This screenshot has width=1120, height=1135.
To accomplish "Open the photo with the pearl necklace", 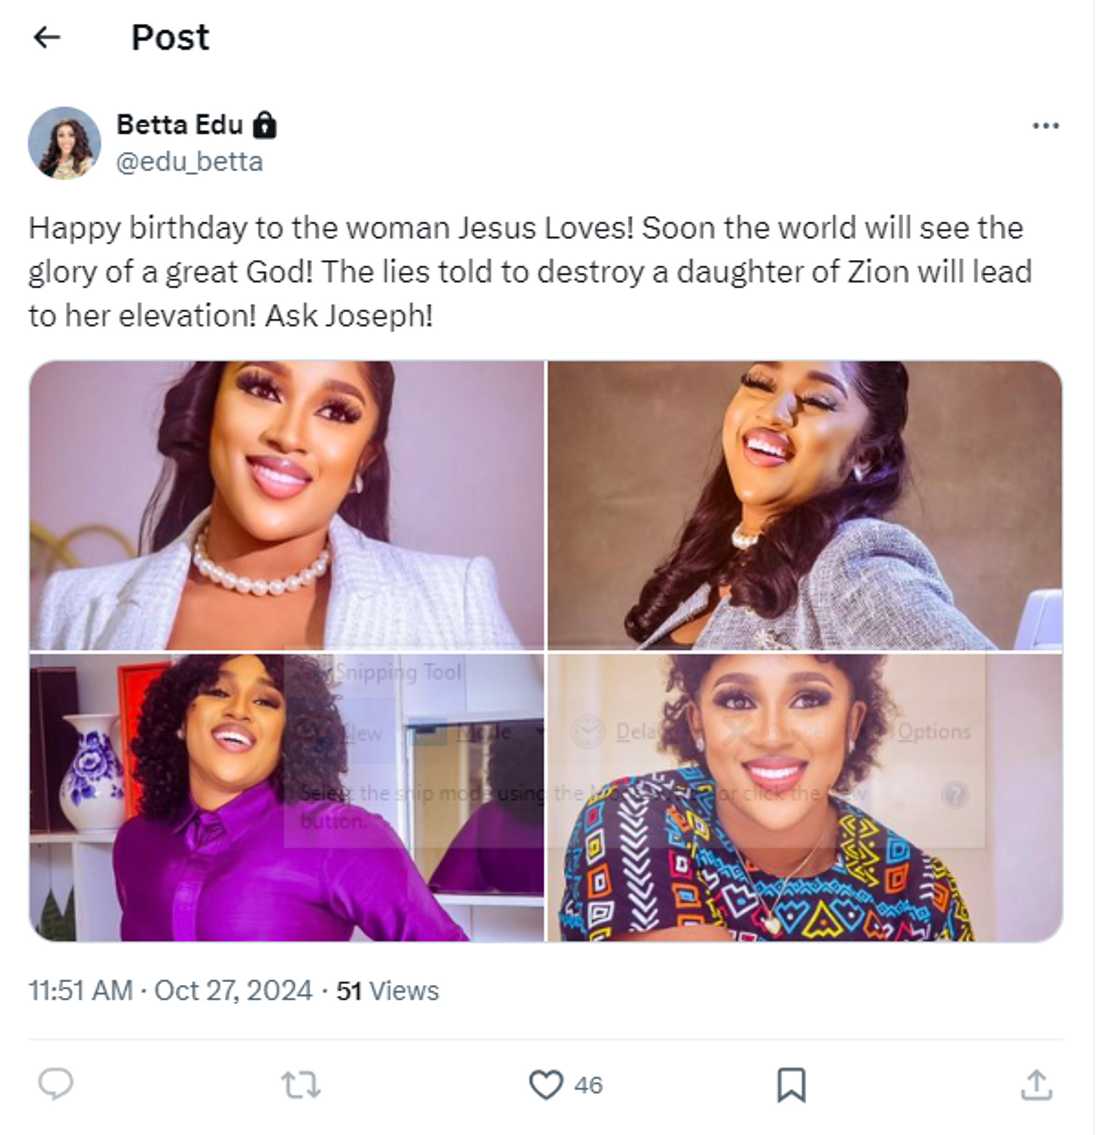I will [287, 506].
